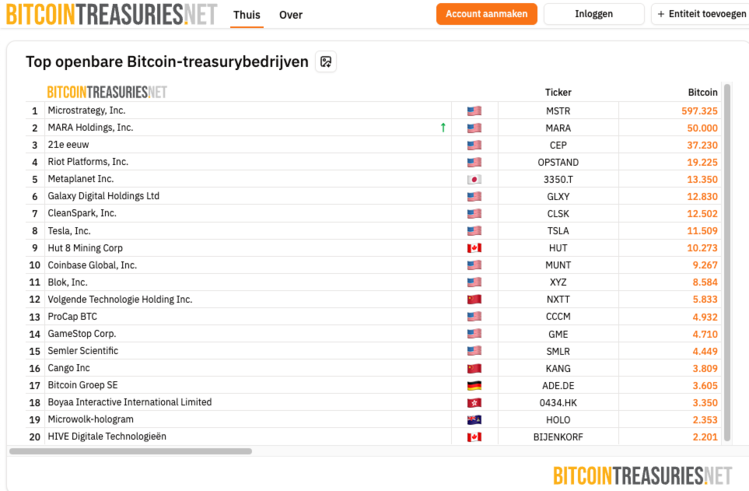Click the US flag in the CleanSpark row

pyautogui.click(x=474, y=213)
